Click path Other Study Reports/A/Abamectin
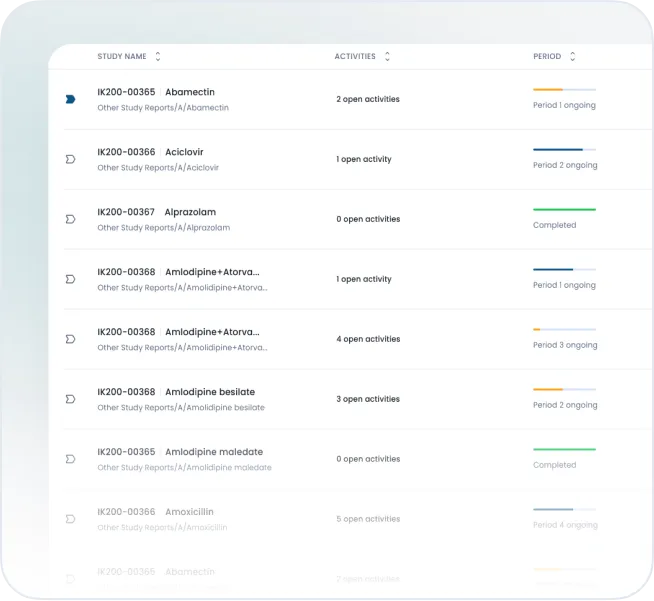Viewport: 654px width, 601px height. pos(163,108)
